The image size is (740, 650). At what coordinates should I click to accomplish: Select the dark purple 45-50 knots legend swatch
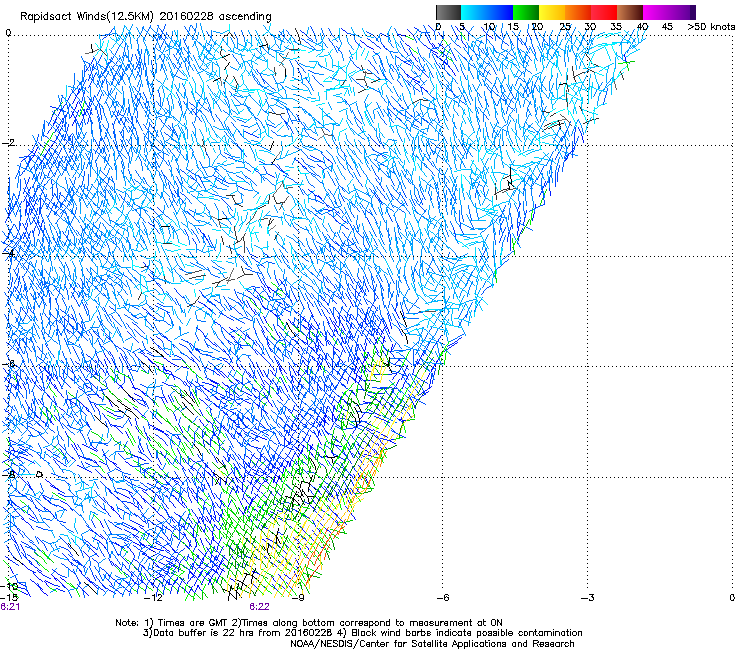(682, 12)
